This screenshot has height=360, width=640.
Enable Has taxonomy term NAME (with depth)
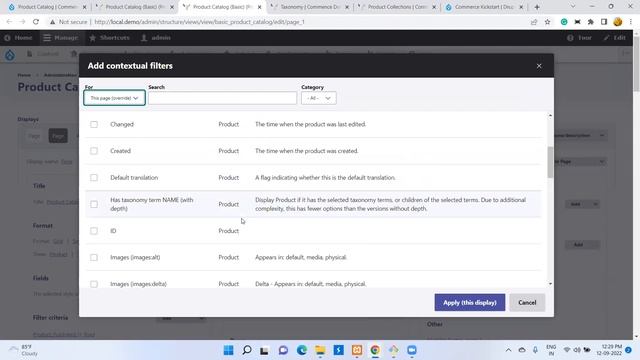94,204
